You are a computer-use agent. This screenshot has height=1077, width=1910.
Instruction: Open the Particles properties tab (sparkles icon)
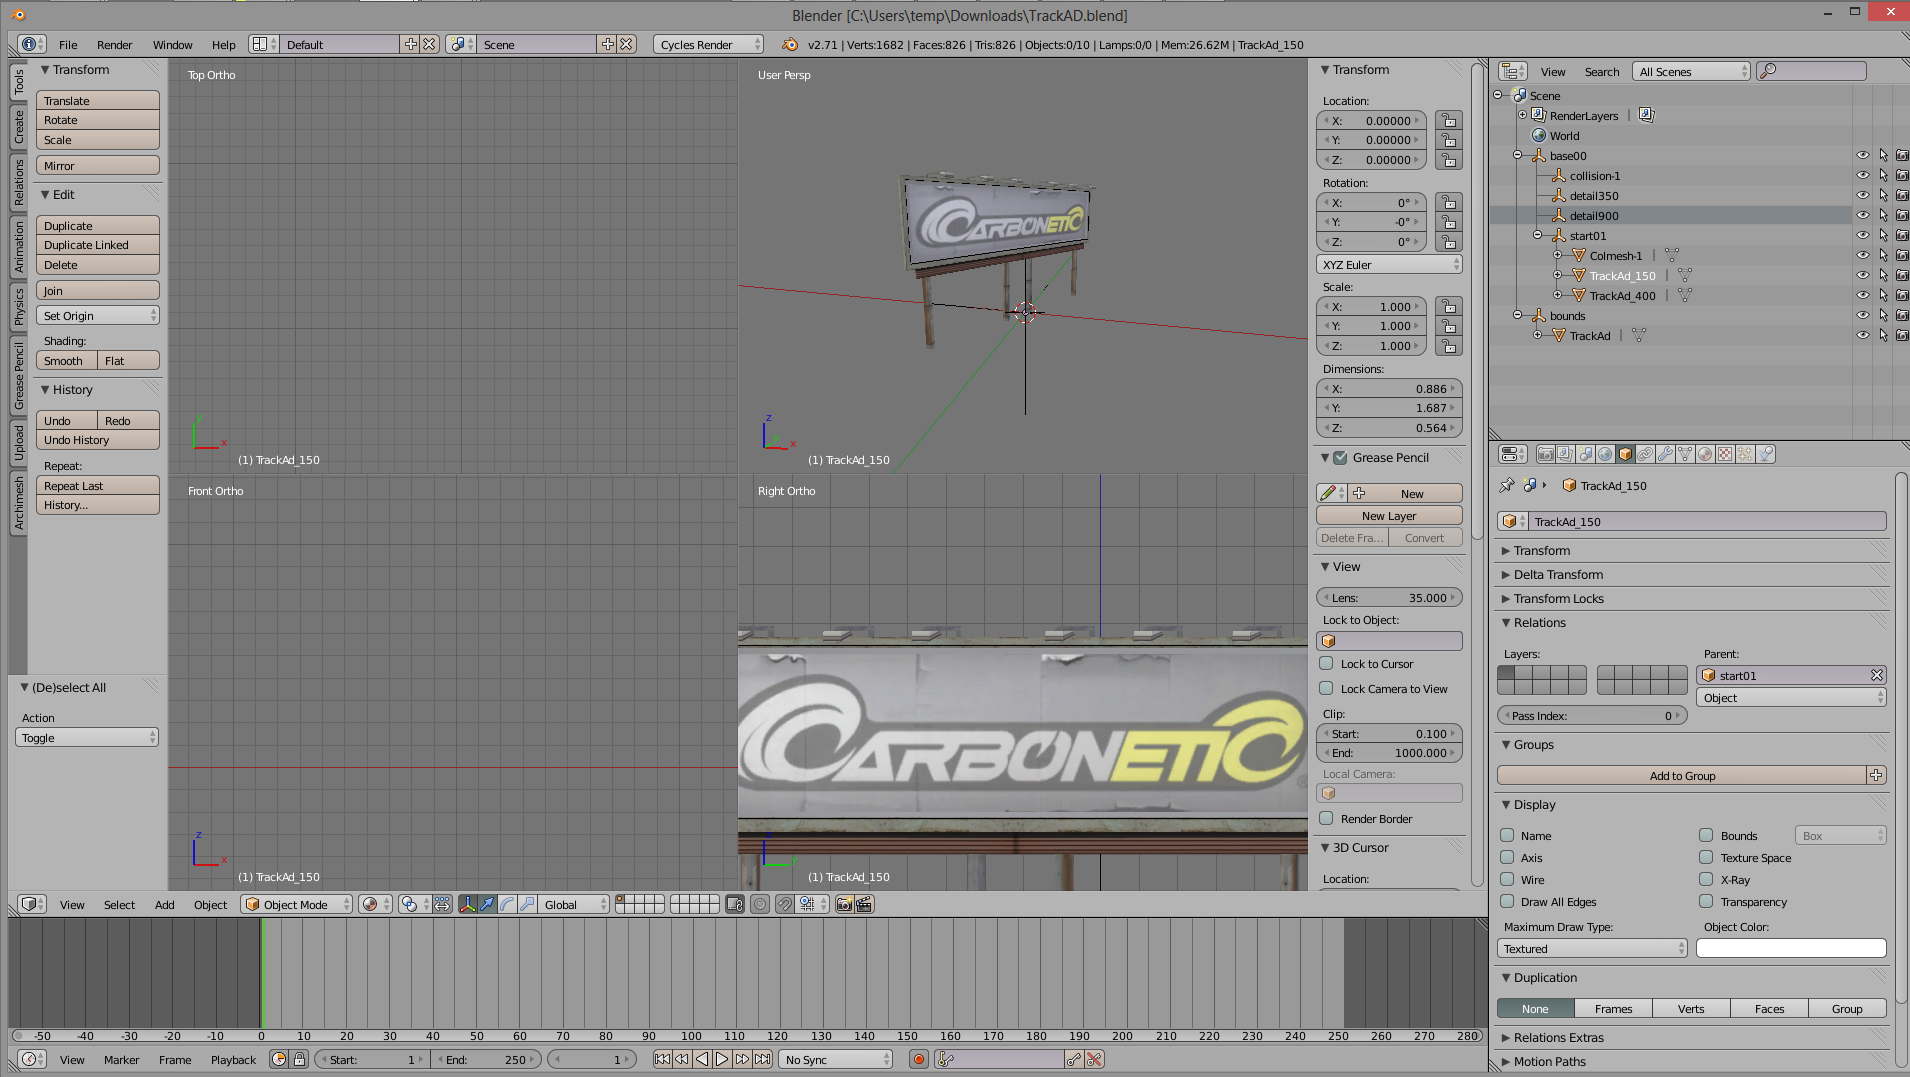click(x=1745, y=454)
